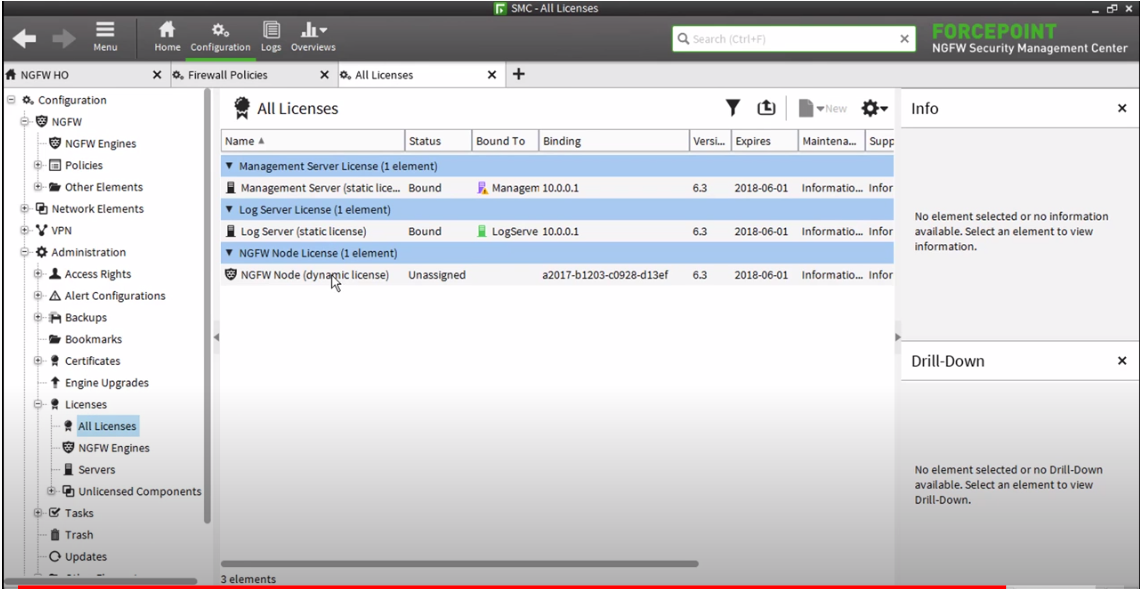
Task: Collapse the left tree panel arrow
Action: [216, 337]
